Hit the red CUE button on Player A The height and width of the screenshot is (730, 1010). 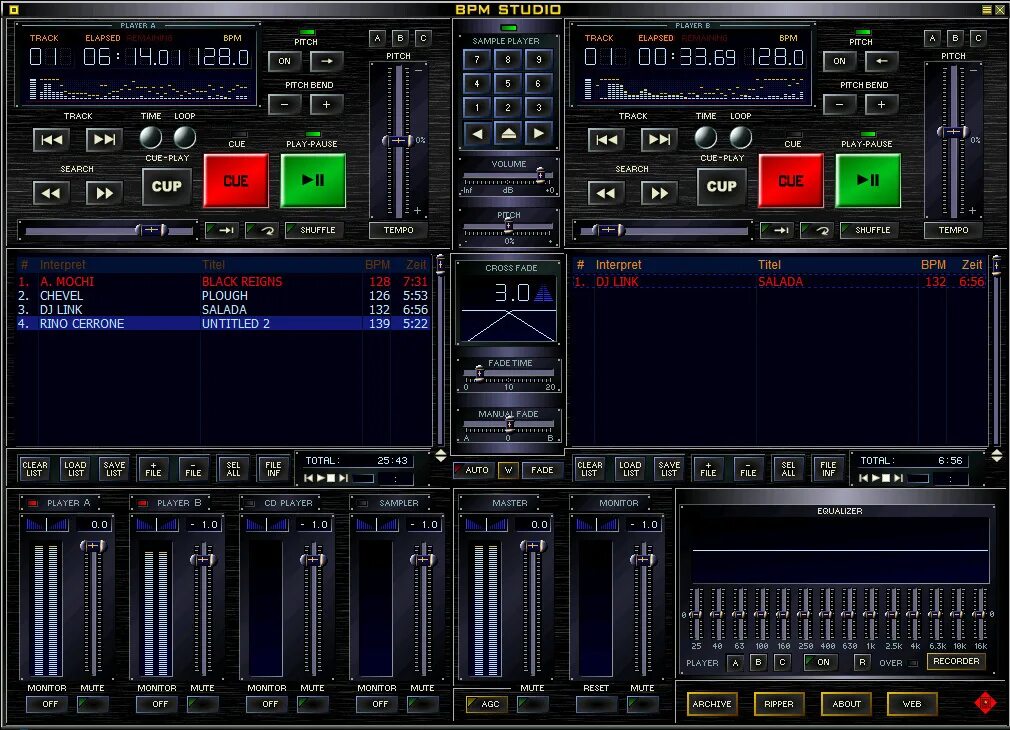pos(236,180)
